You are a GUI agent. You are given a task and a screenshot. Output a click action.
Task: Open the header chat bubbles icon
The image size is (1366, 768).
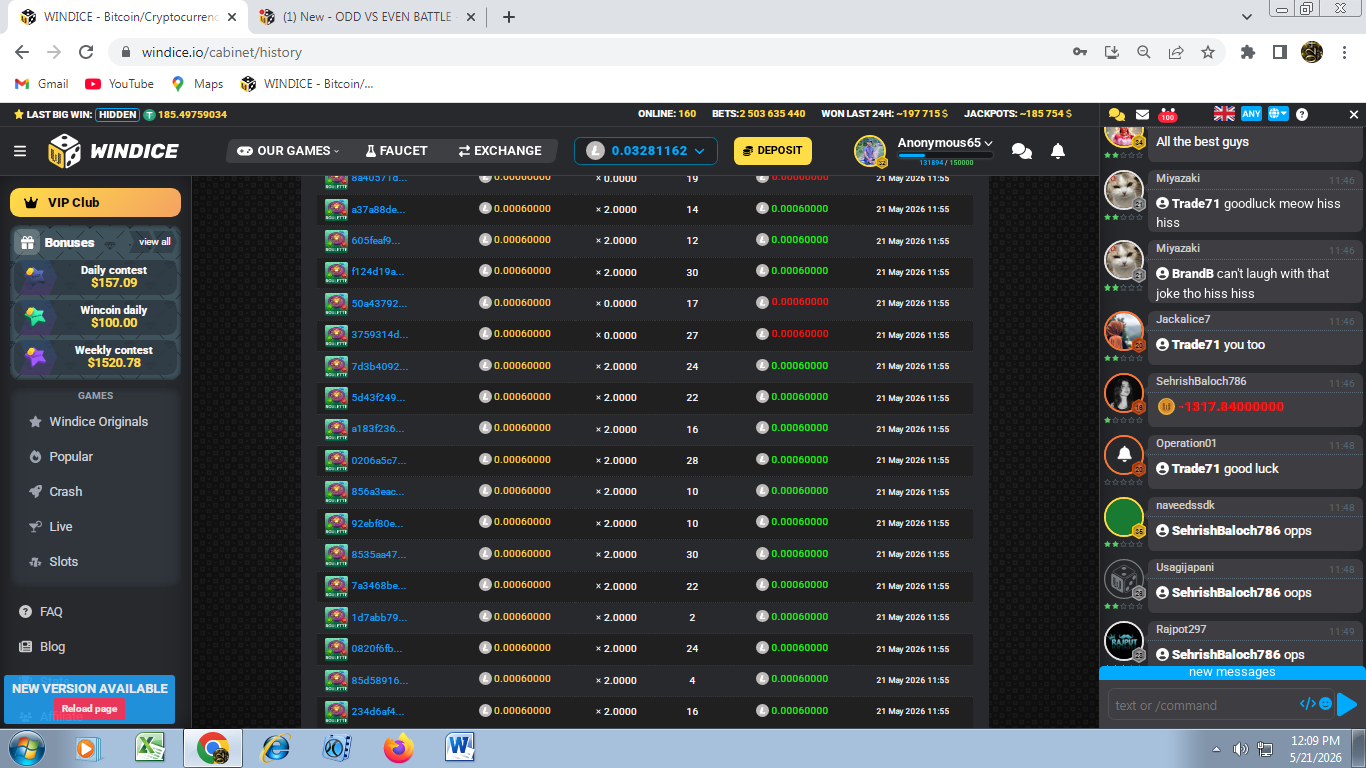pos(1022,151)
